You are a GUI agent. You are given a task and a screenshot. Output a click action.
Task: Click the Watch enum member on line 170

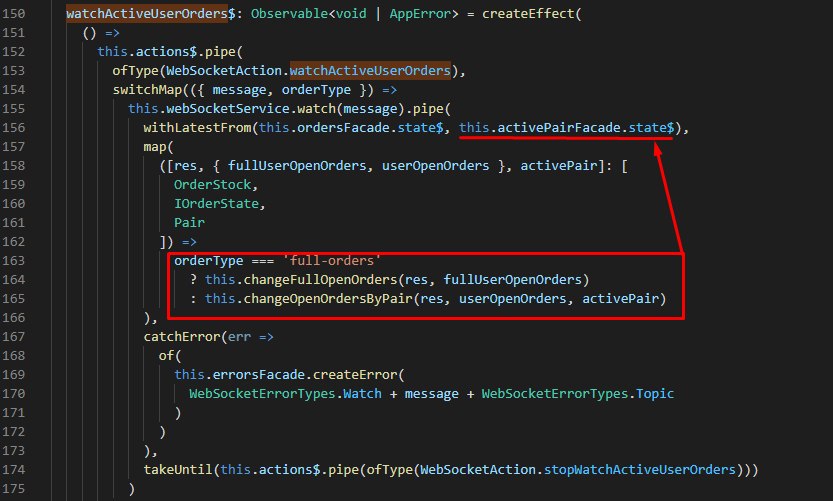pyautogui.click(x=362, y=394)
